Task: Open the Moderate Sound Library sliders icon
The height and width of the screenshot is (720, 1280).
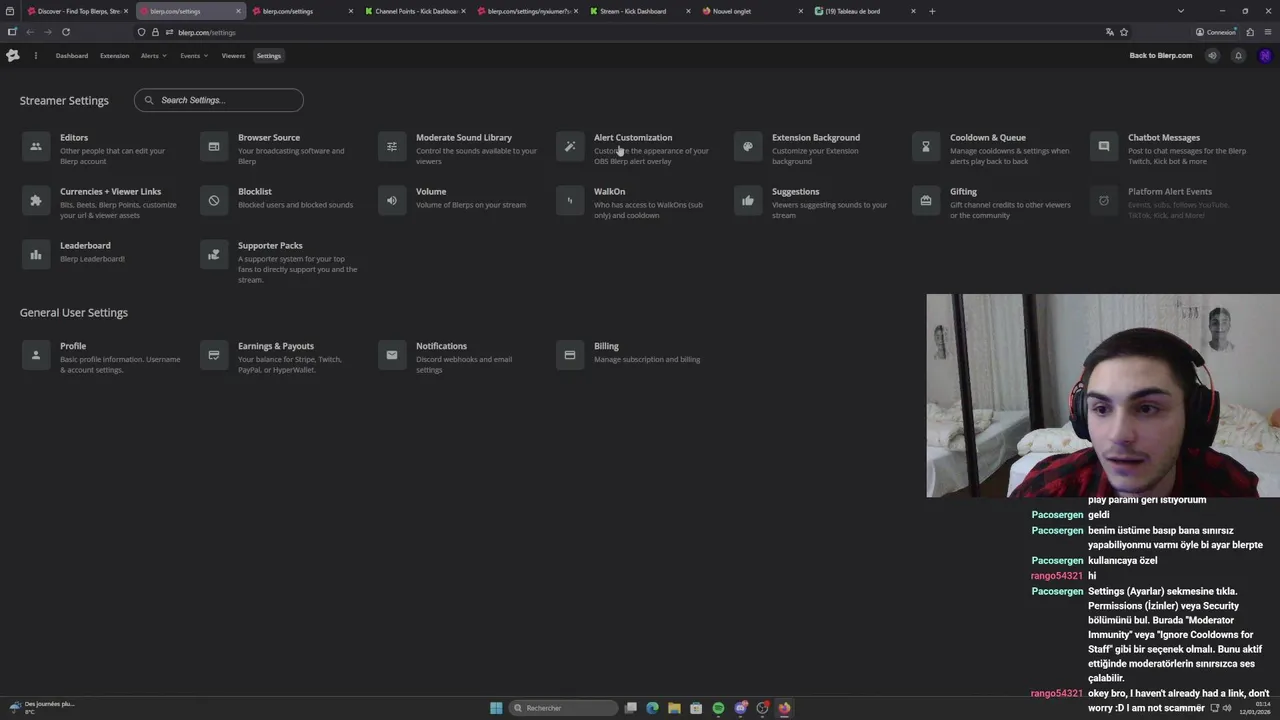Action: 392,147
